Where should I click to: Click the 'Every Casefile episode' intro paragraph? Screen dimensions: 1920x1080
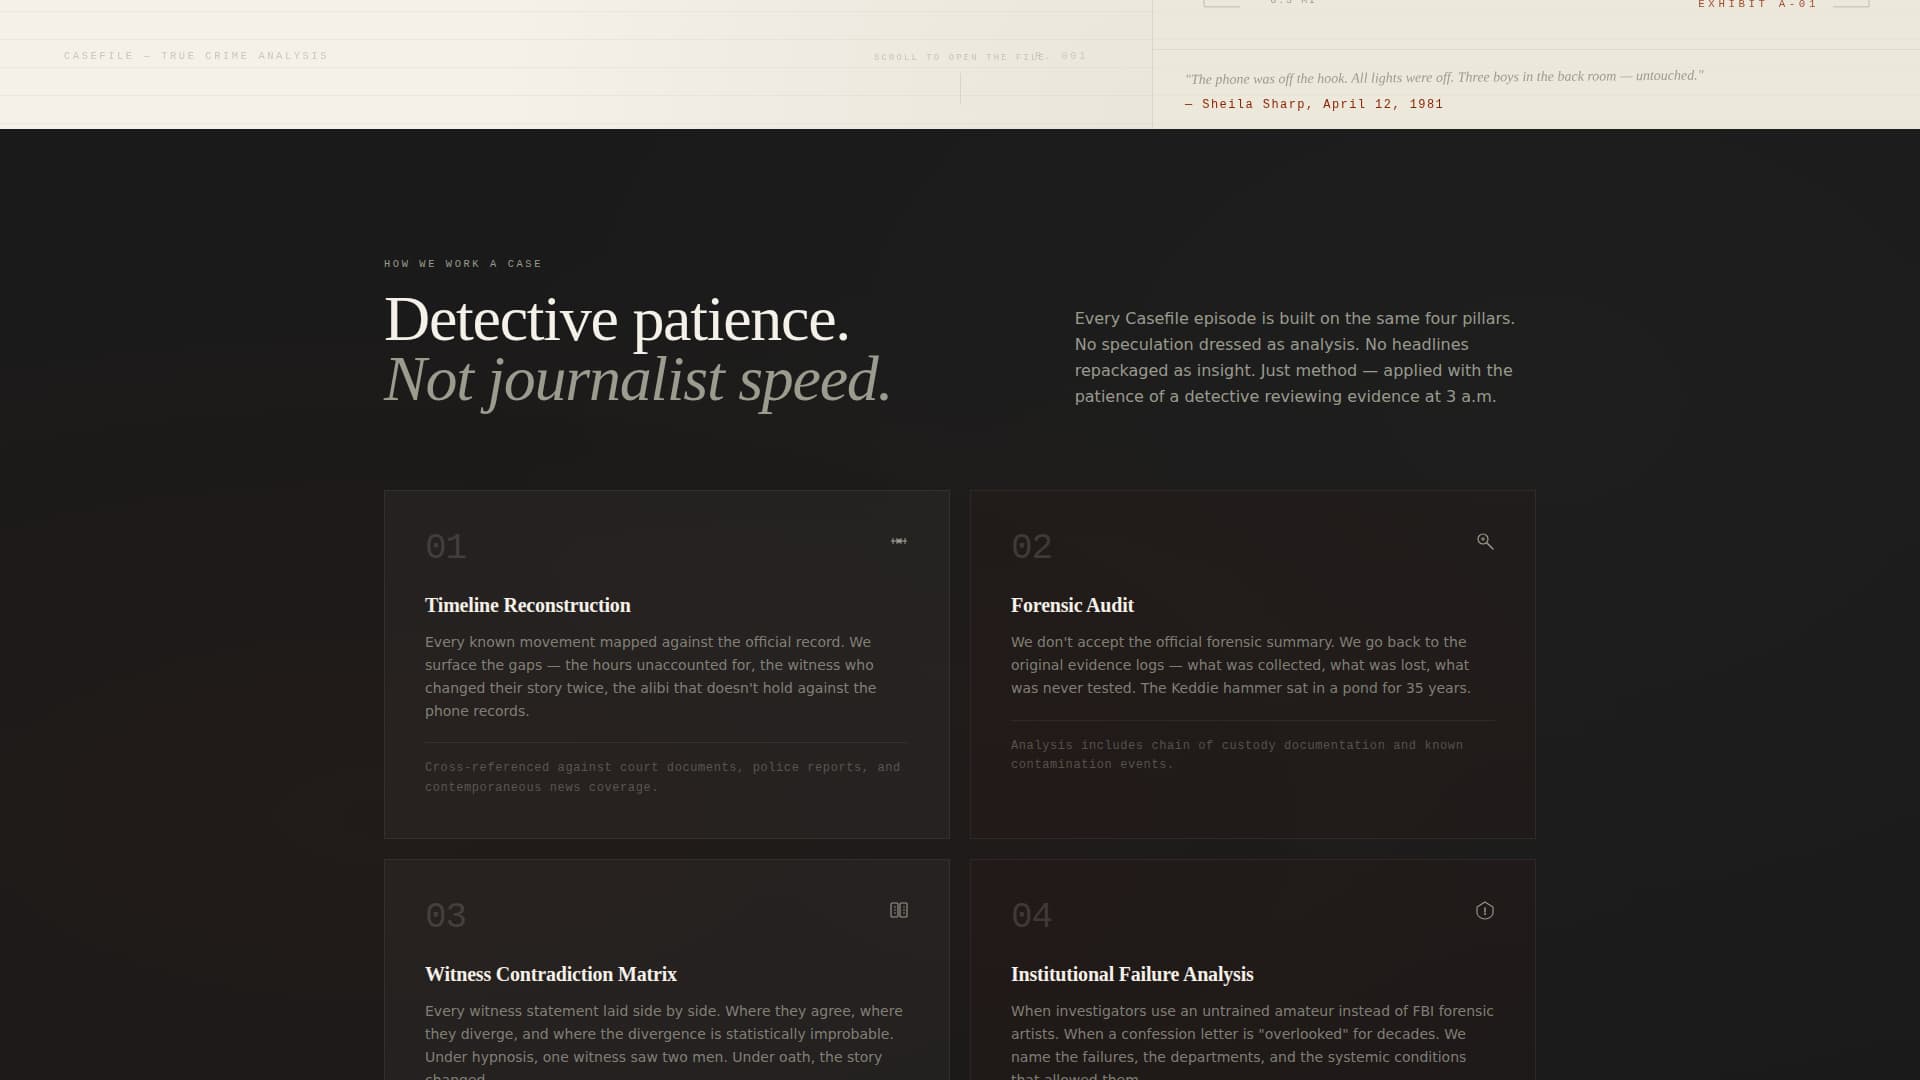(x=1295, y=357)
